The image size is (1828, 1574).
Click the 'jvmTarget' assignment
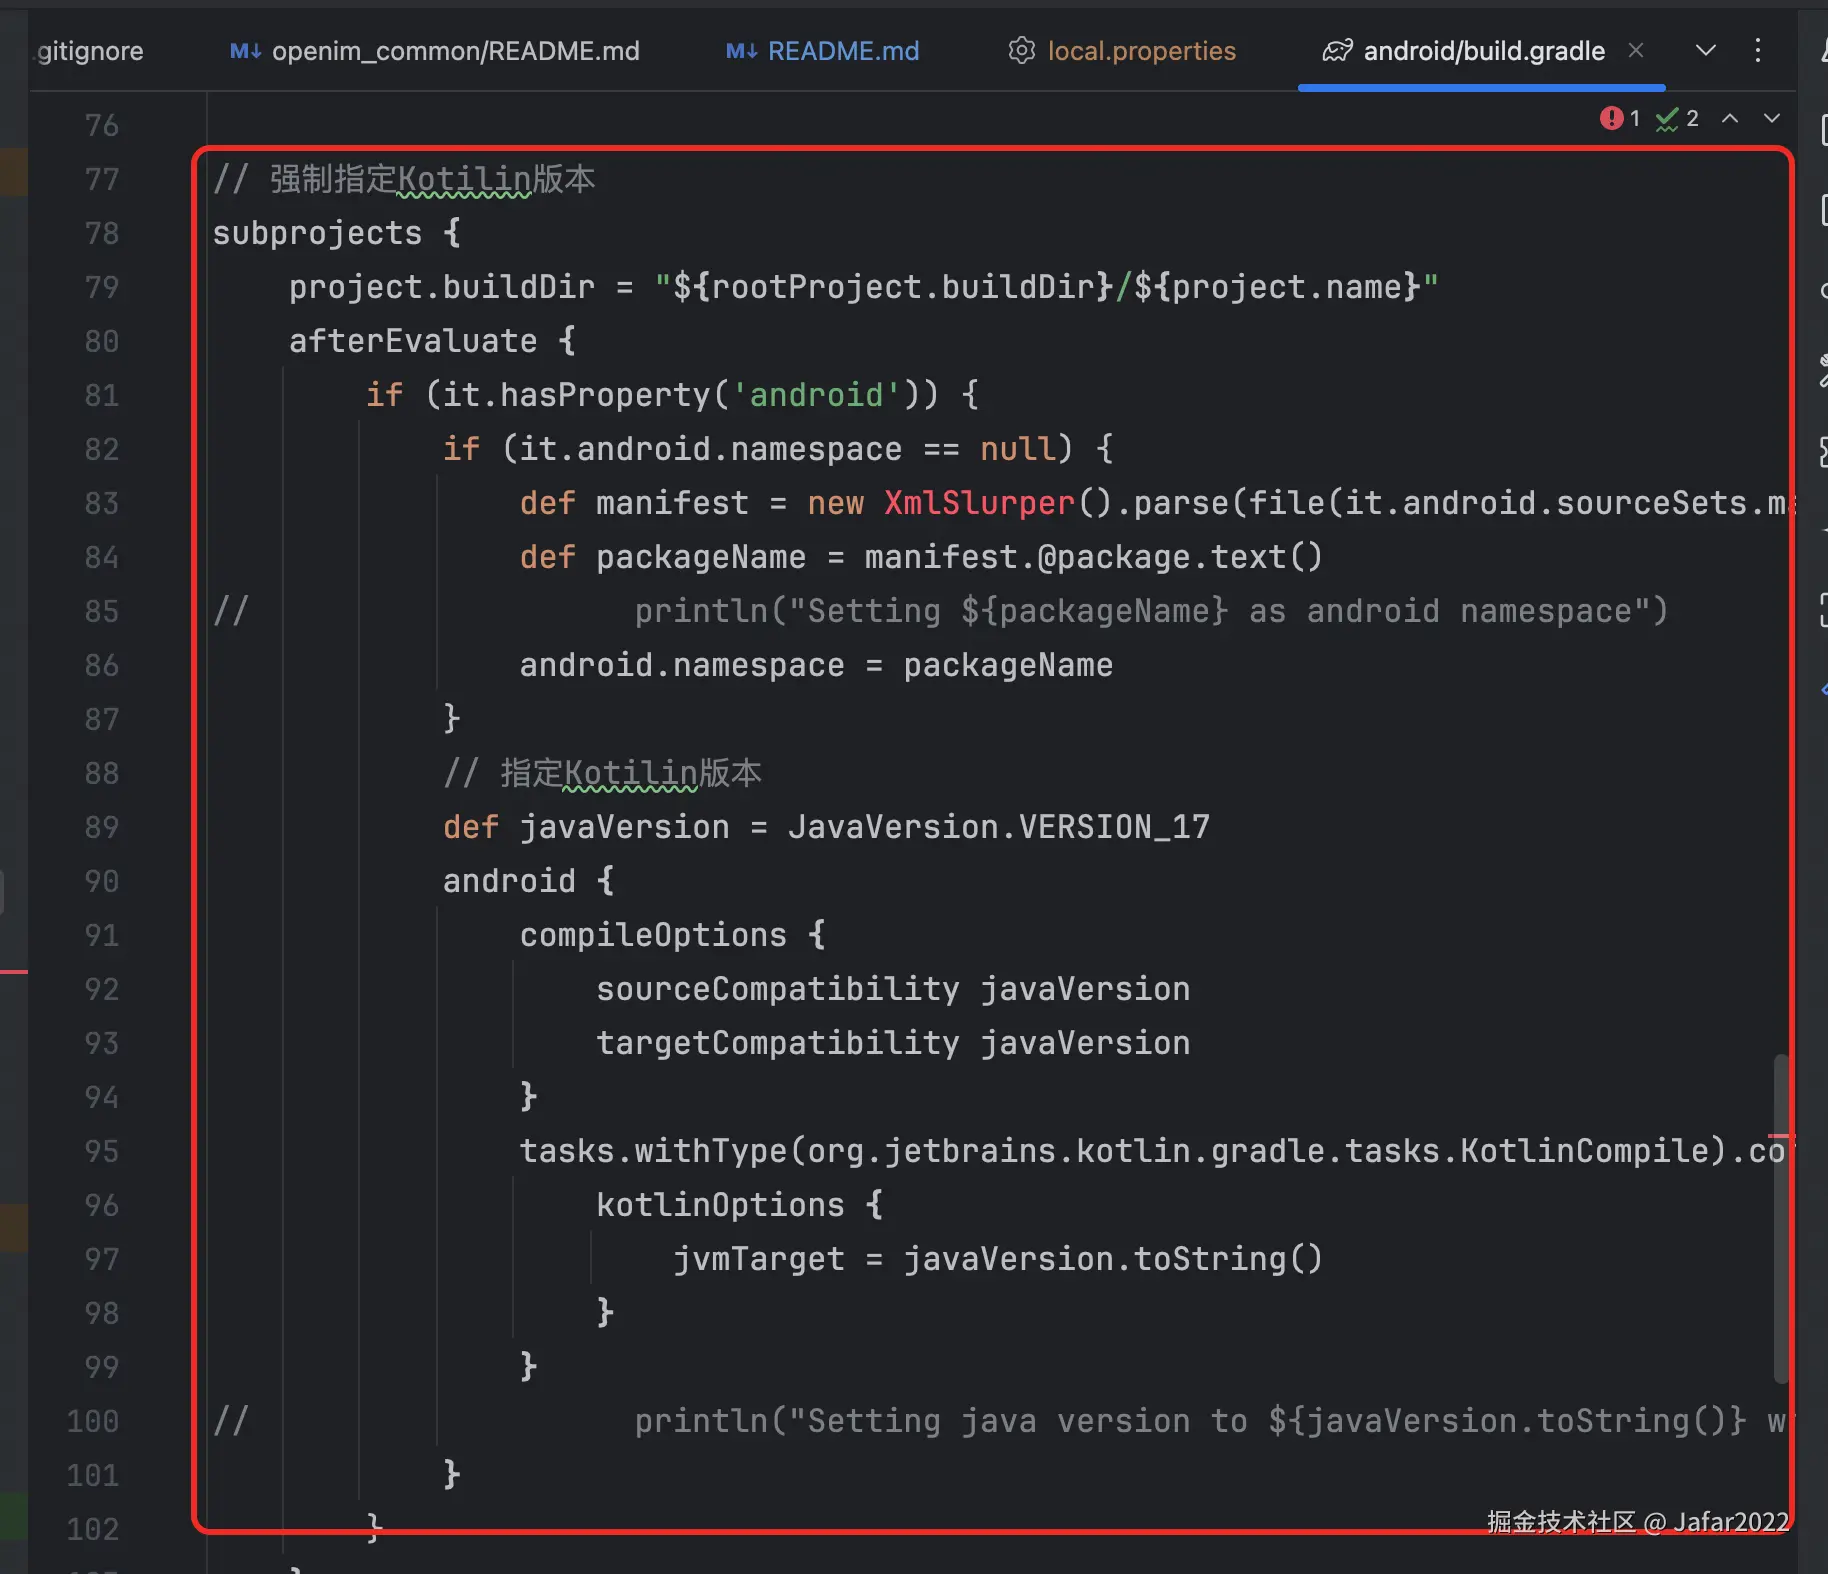pos(998,1259)
